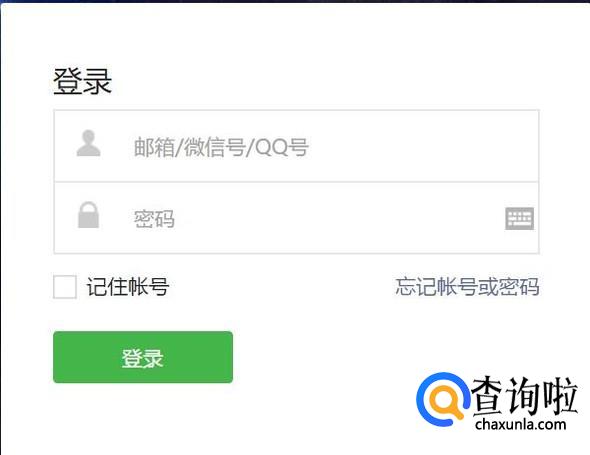590x455 pixels.
Task: Click the chaxunla.com watermark URL
Action: 520,425
